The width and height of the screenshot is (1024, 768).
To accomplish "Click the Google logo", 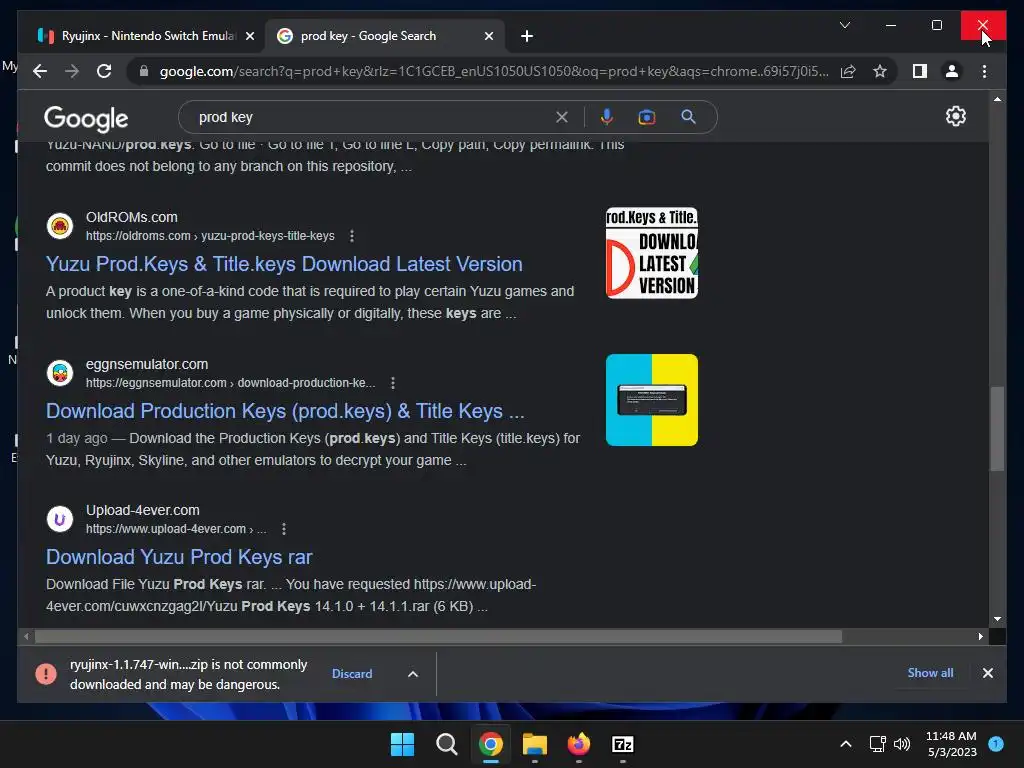I will (x=86, y=118).
